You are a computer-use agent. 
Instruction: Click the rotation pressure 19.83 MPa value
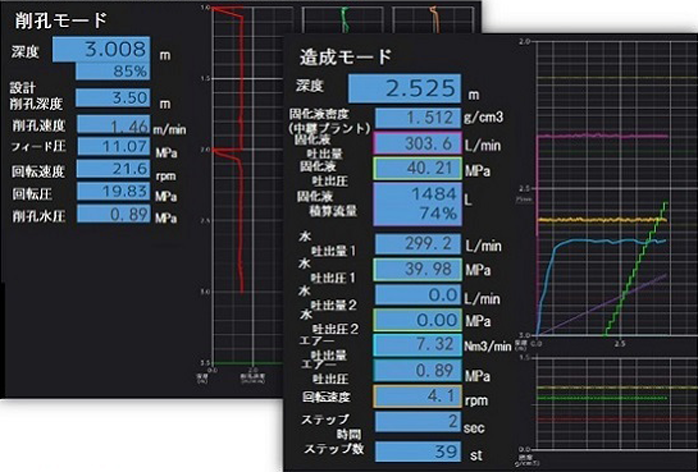tap(111, 191)
